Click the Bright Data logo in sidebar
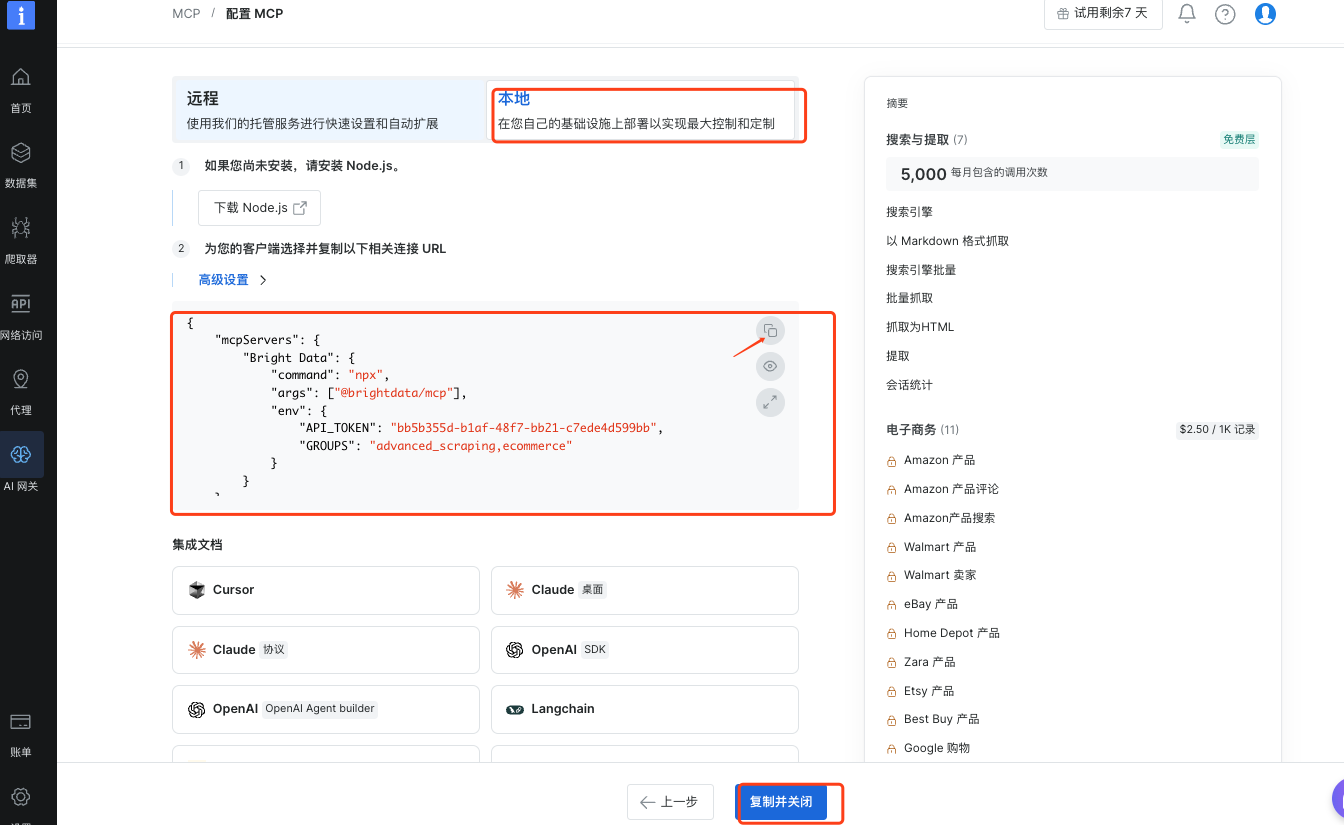1344x825 pixels. [21, 15]
